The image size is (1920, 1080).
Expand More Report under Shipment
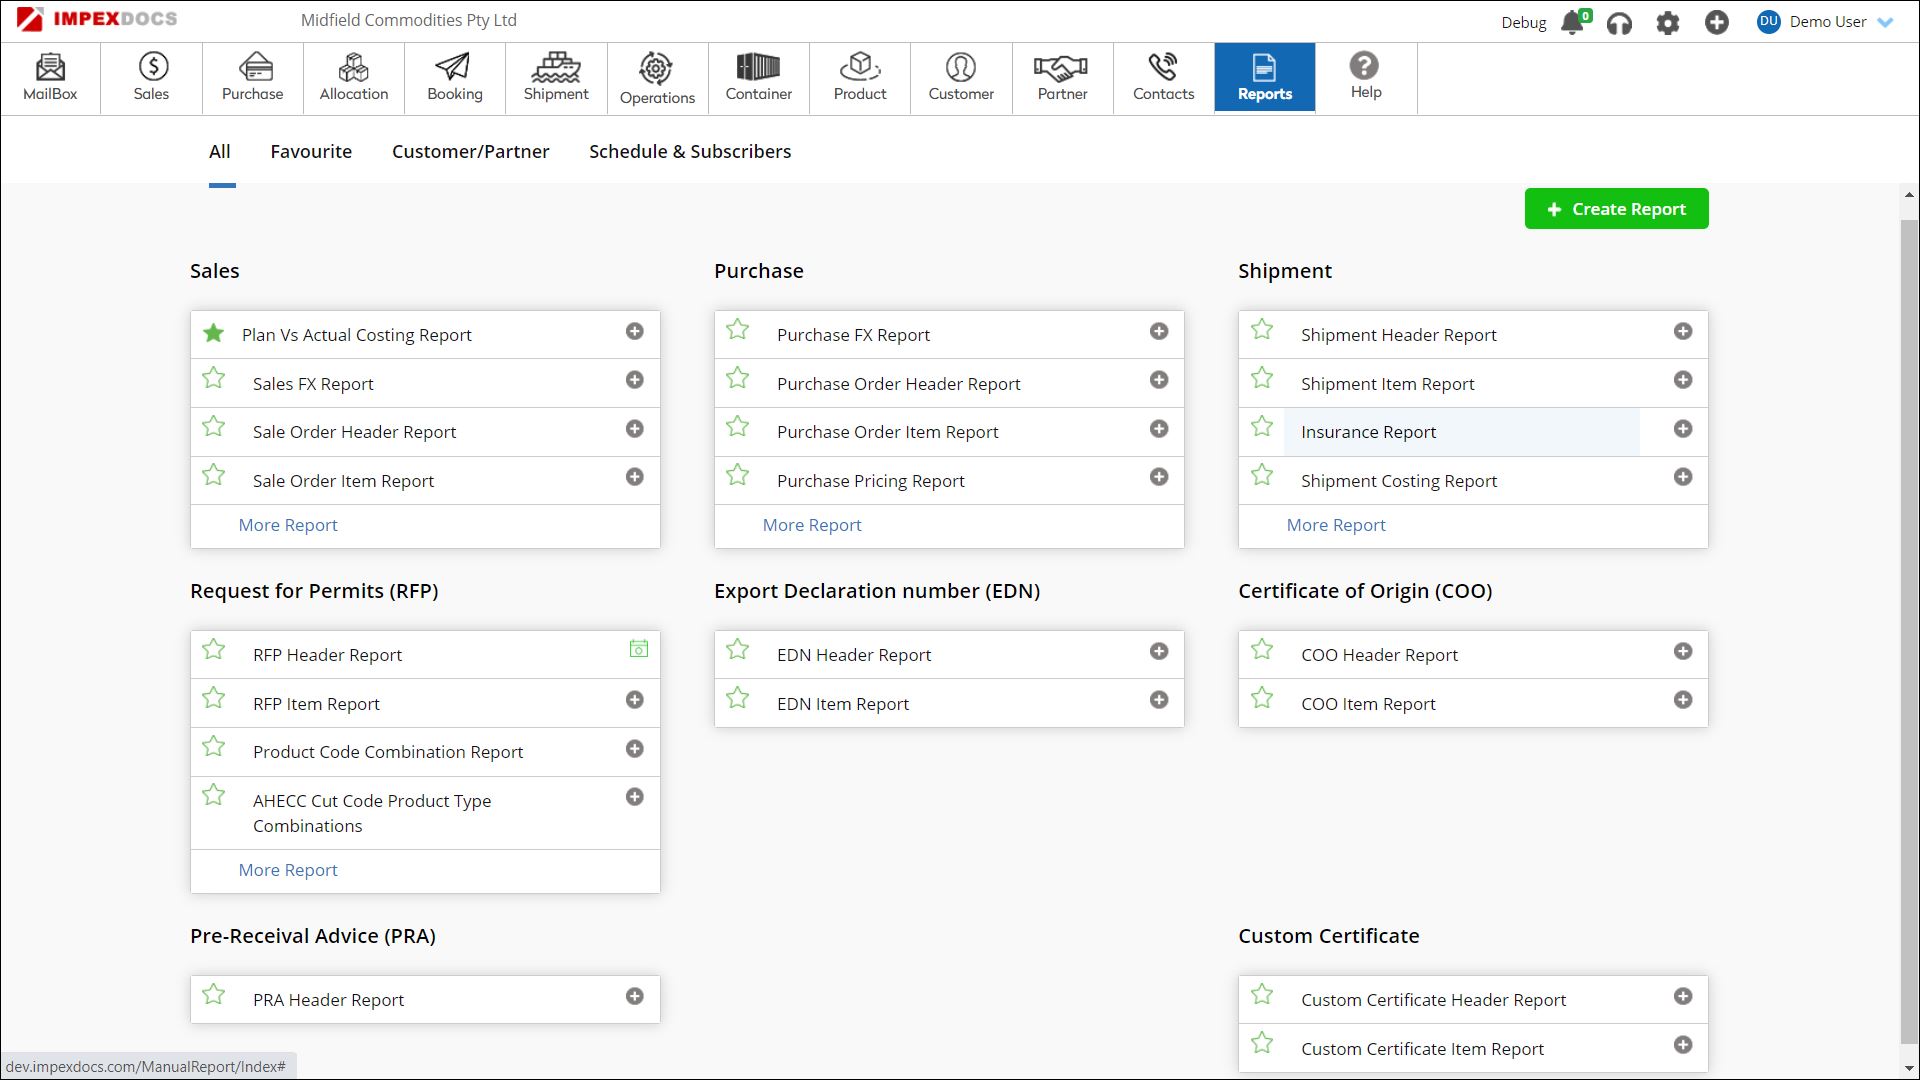1336,525
